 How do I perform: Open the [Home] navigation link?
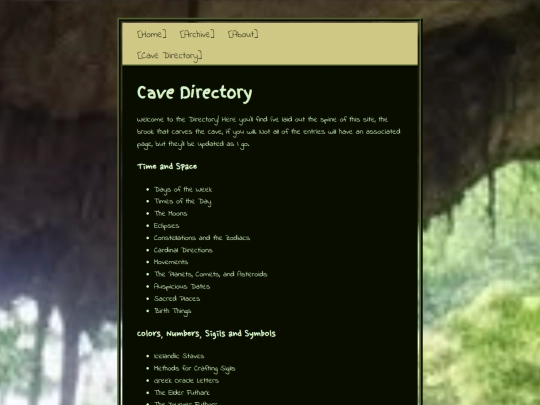pyautogui.click(x=152, y=34)
